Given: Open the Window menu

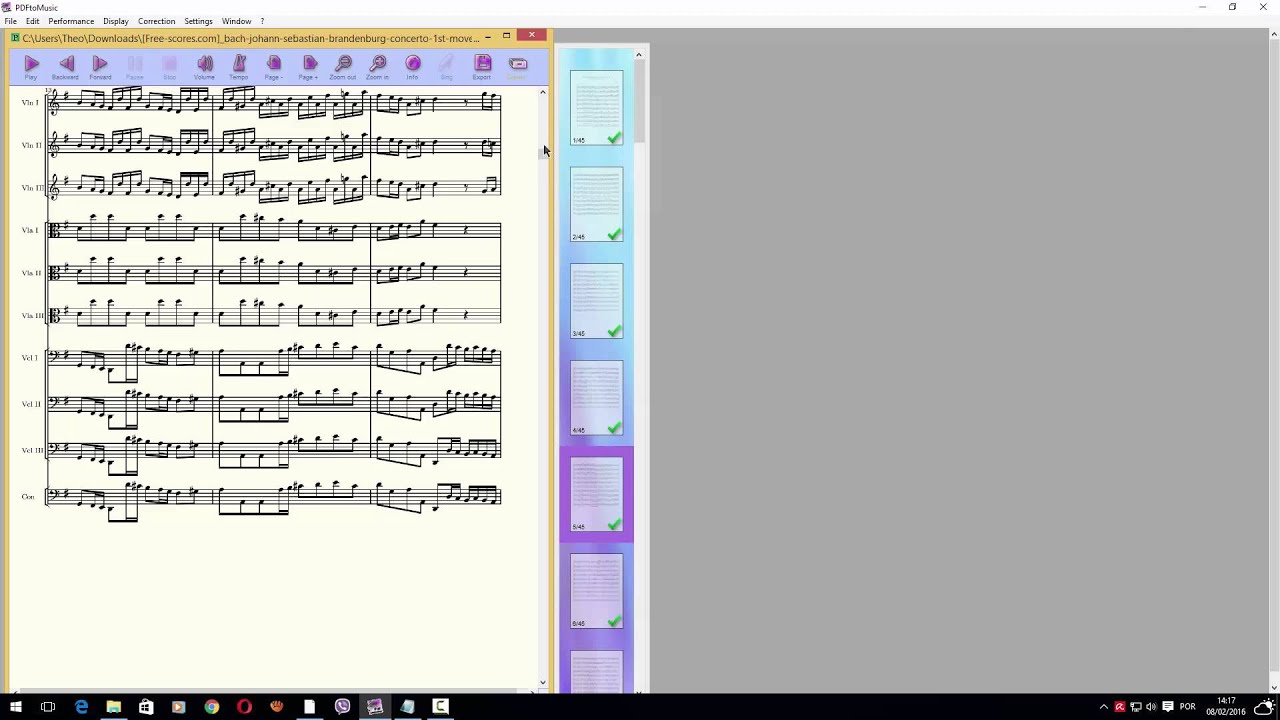Looking at the screenshot, I should point(237,21).
